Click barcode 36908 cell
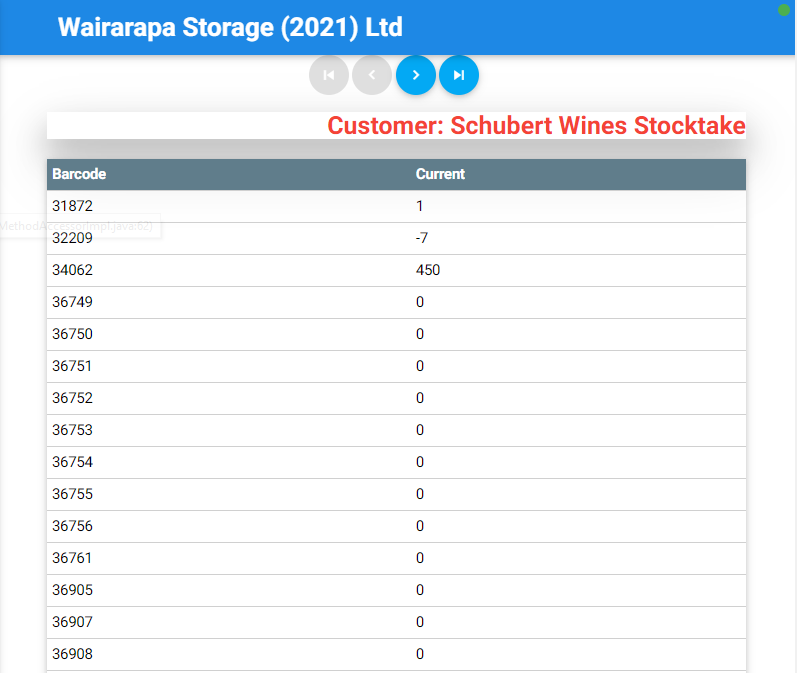Viewport: 797px width, 673px height. (71, 654)
